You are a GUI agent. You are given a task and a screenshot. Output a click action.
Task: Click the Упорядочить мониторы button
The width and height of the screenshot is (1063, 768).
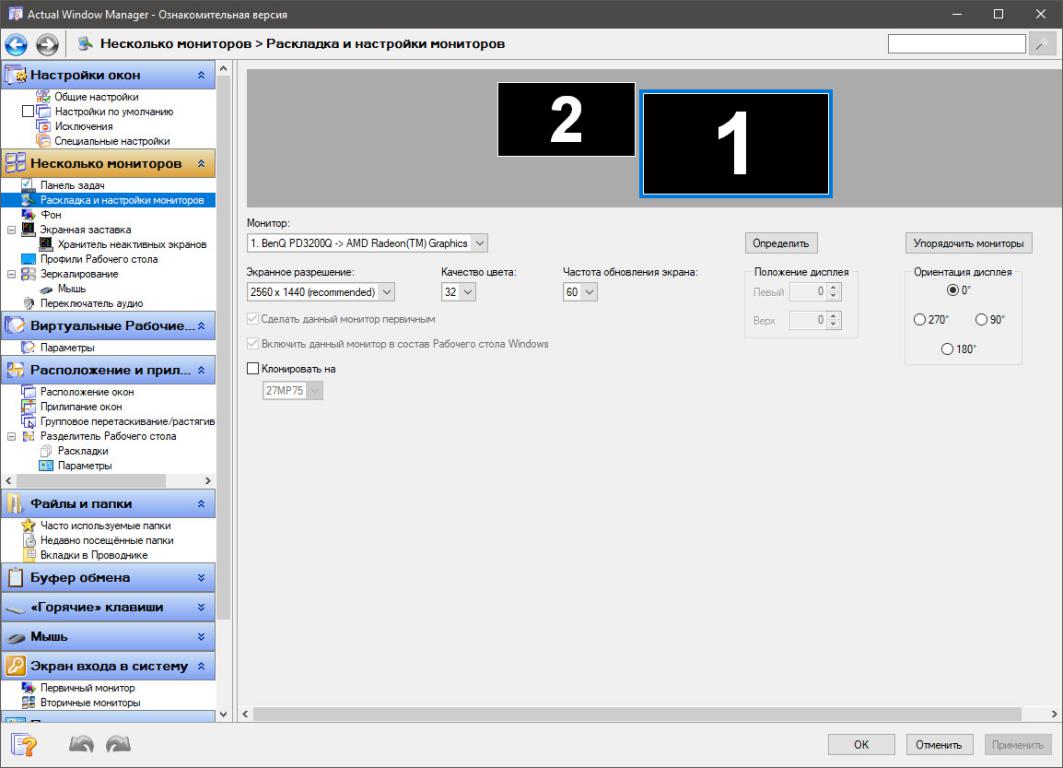click(x=968, y=243)
